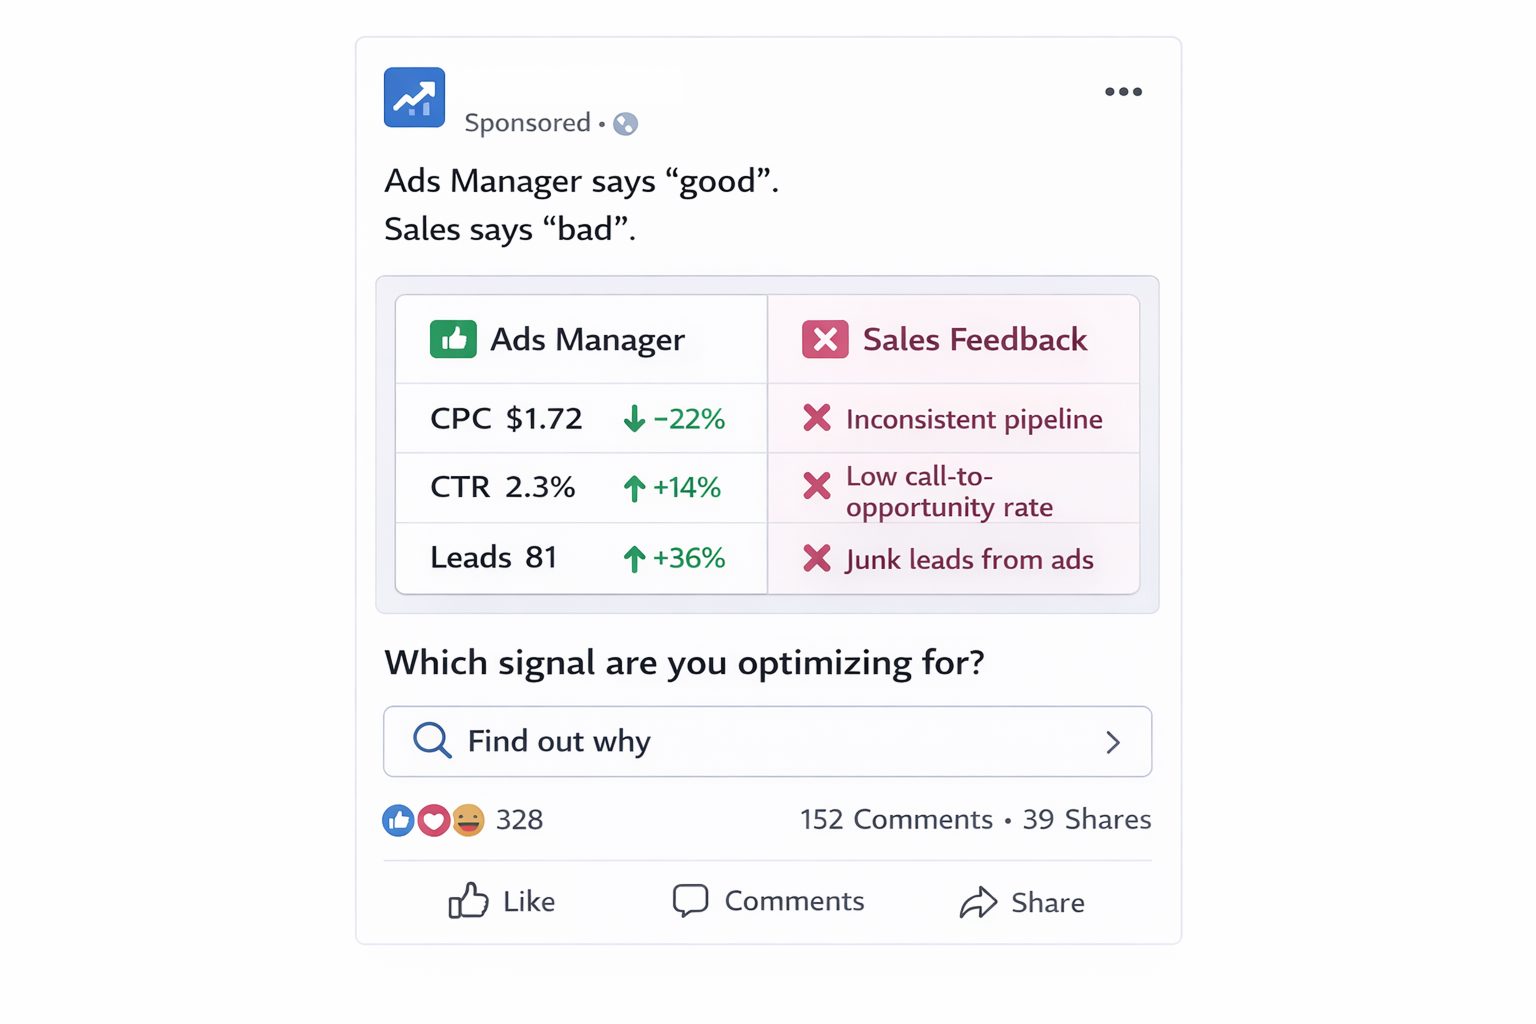
Task: Click the thumbs-up reaction icon below the post
Action: pyautogui.click(x=398, y=820)
